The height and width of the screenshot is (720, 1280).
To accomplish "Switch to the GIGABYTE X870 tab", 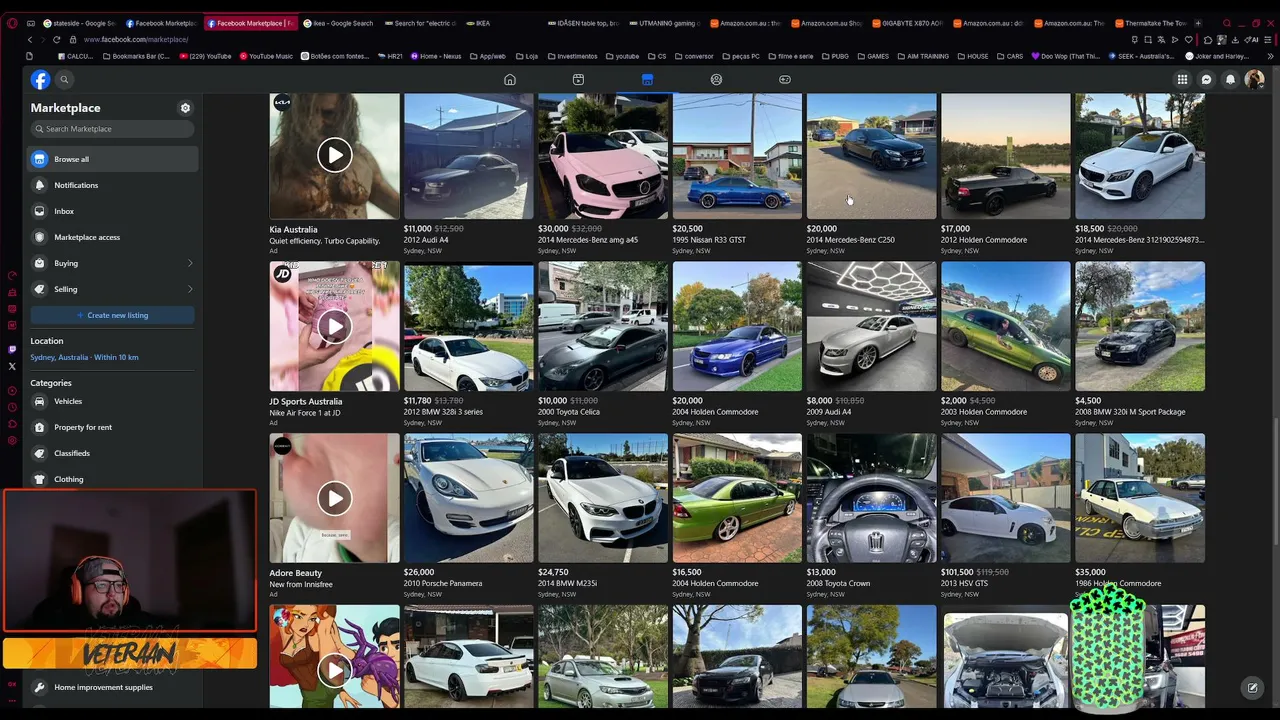I will (x=908, y=23).
